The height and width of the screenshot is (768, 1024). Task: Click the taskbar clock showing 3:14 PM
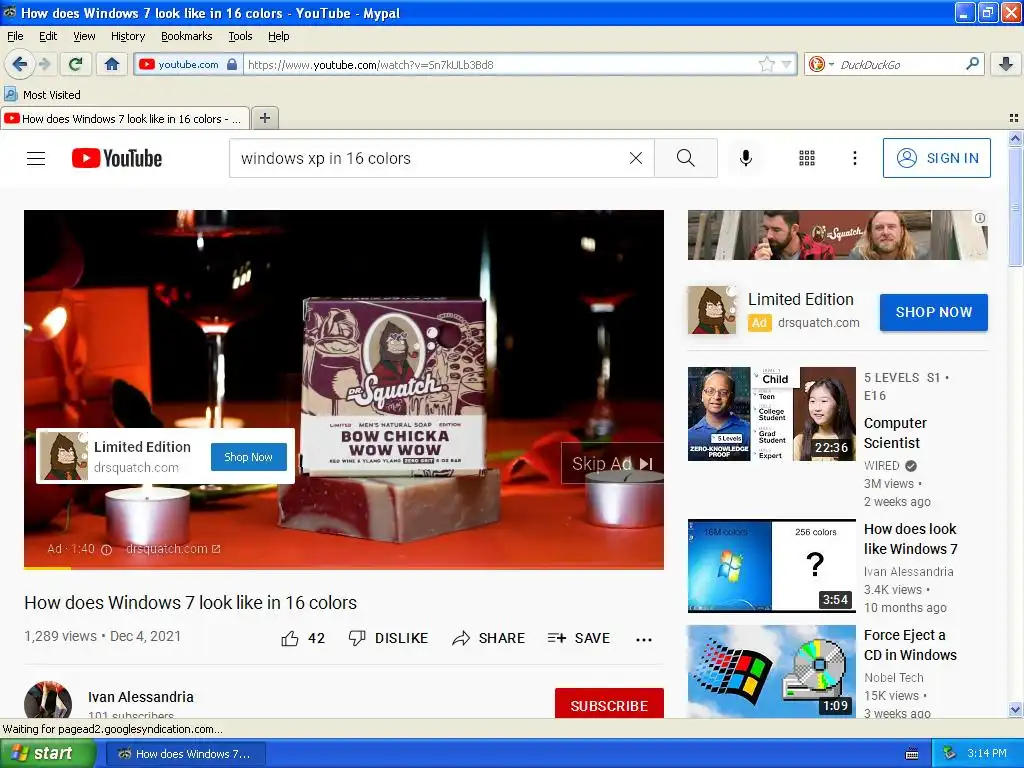tap(987, 754)
